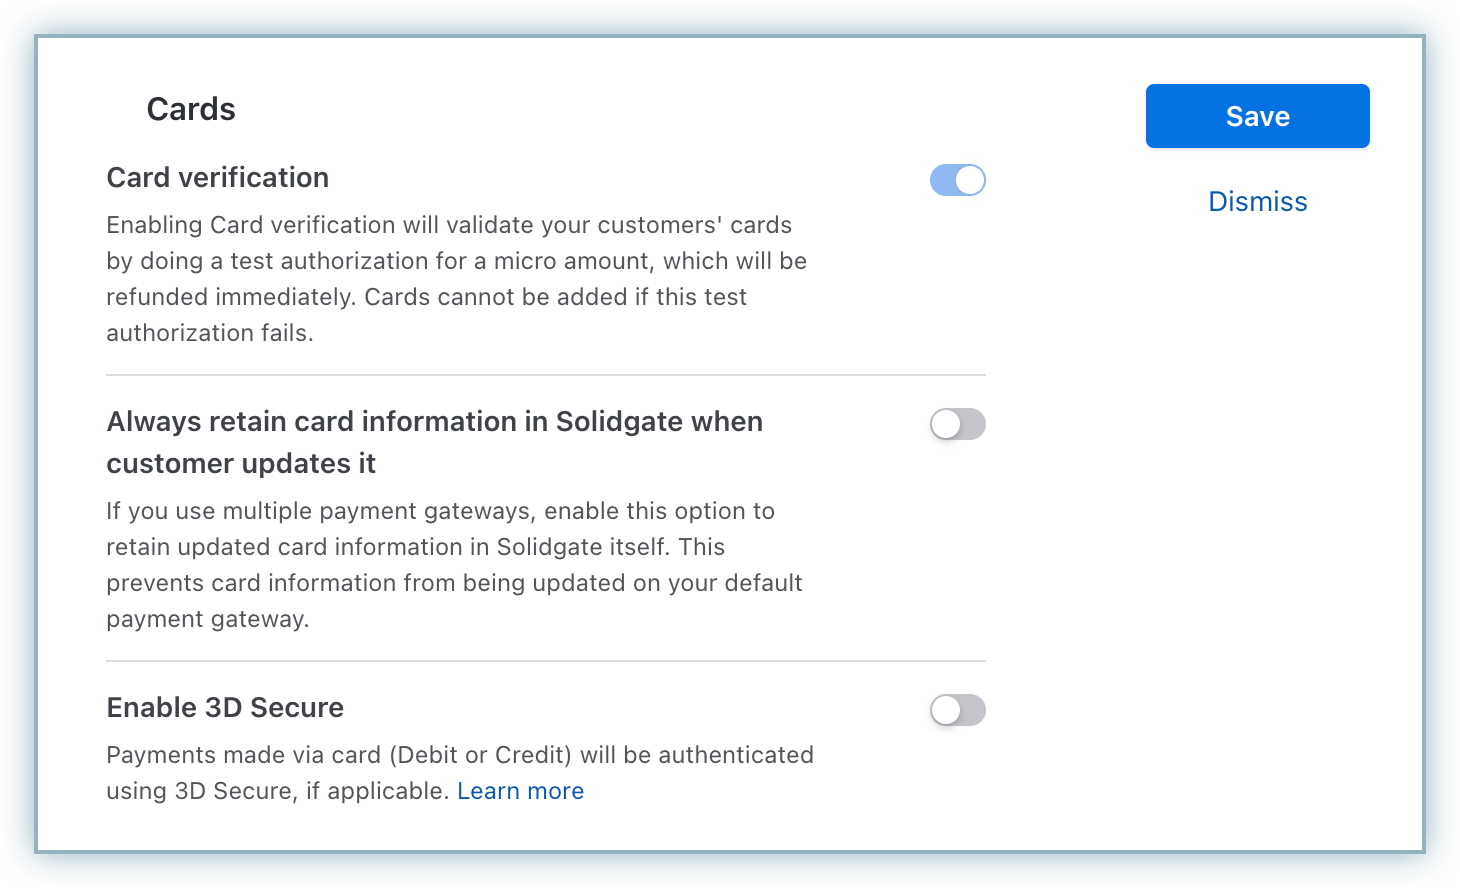Click the divider above Enable 3D Secure
Viewport: 1460px width, 888px height.
pyautogui.click(x=546, y=661)
